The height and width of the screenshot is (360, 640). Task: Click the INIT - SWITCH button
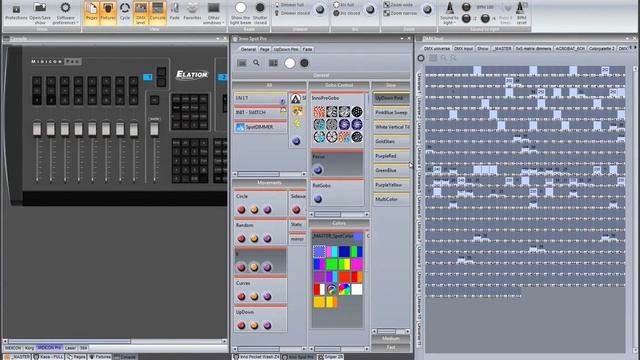coord(260,112)
